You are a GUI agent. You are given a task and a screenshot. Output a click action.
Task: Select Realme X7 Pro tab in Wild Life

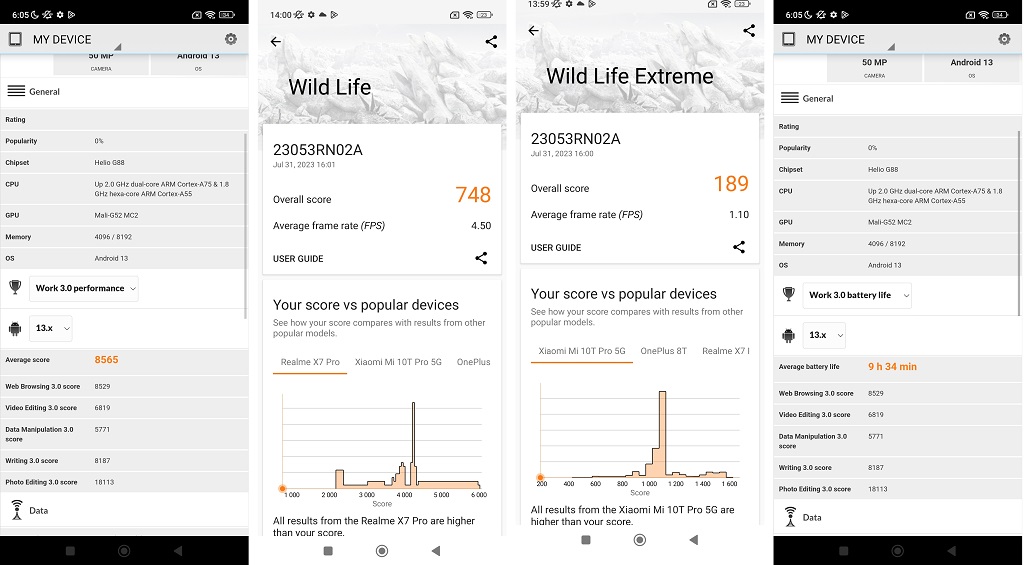pos(310,362)
